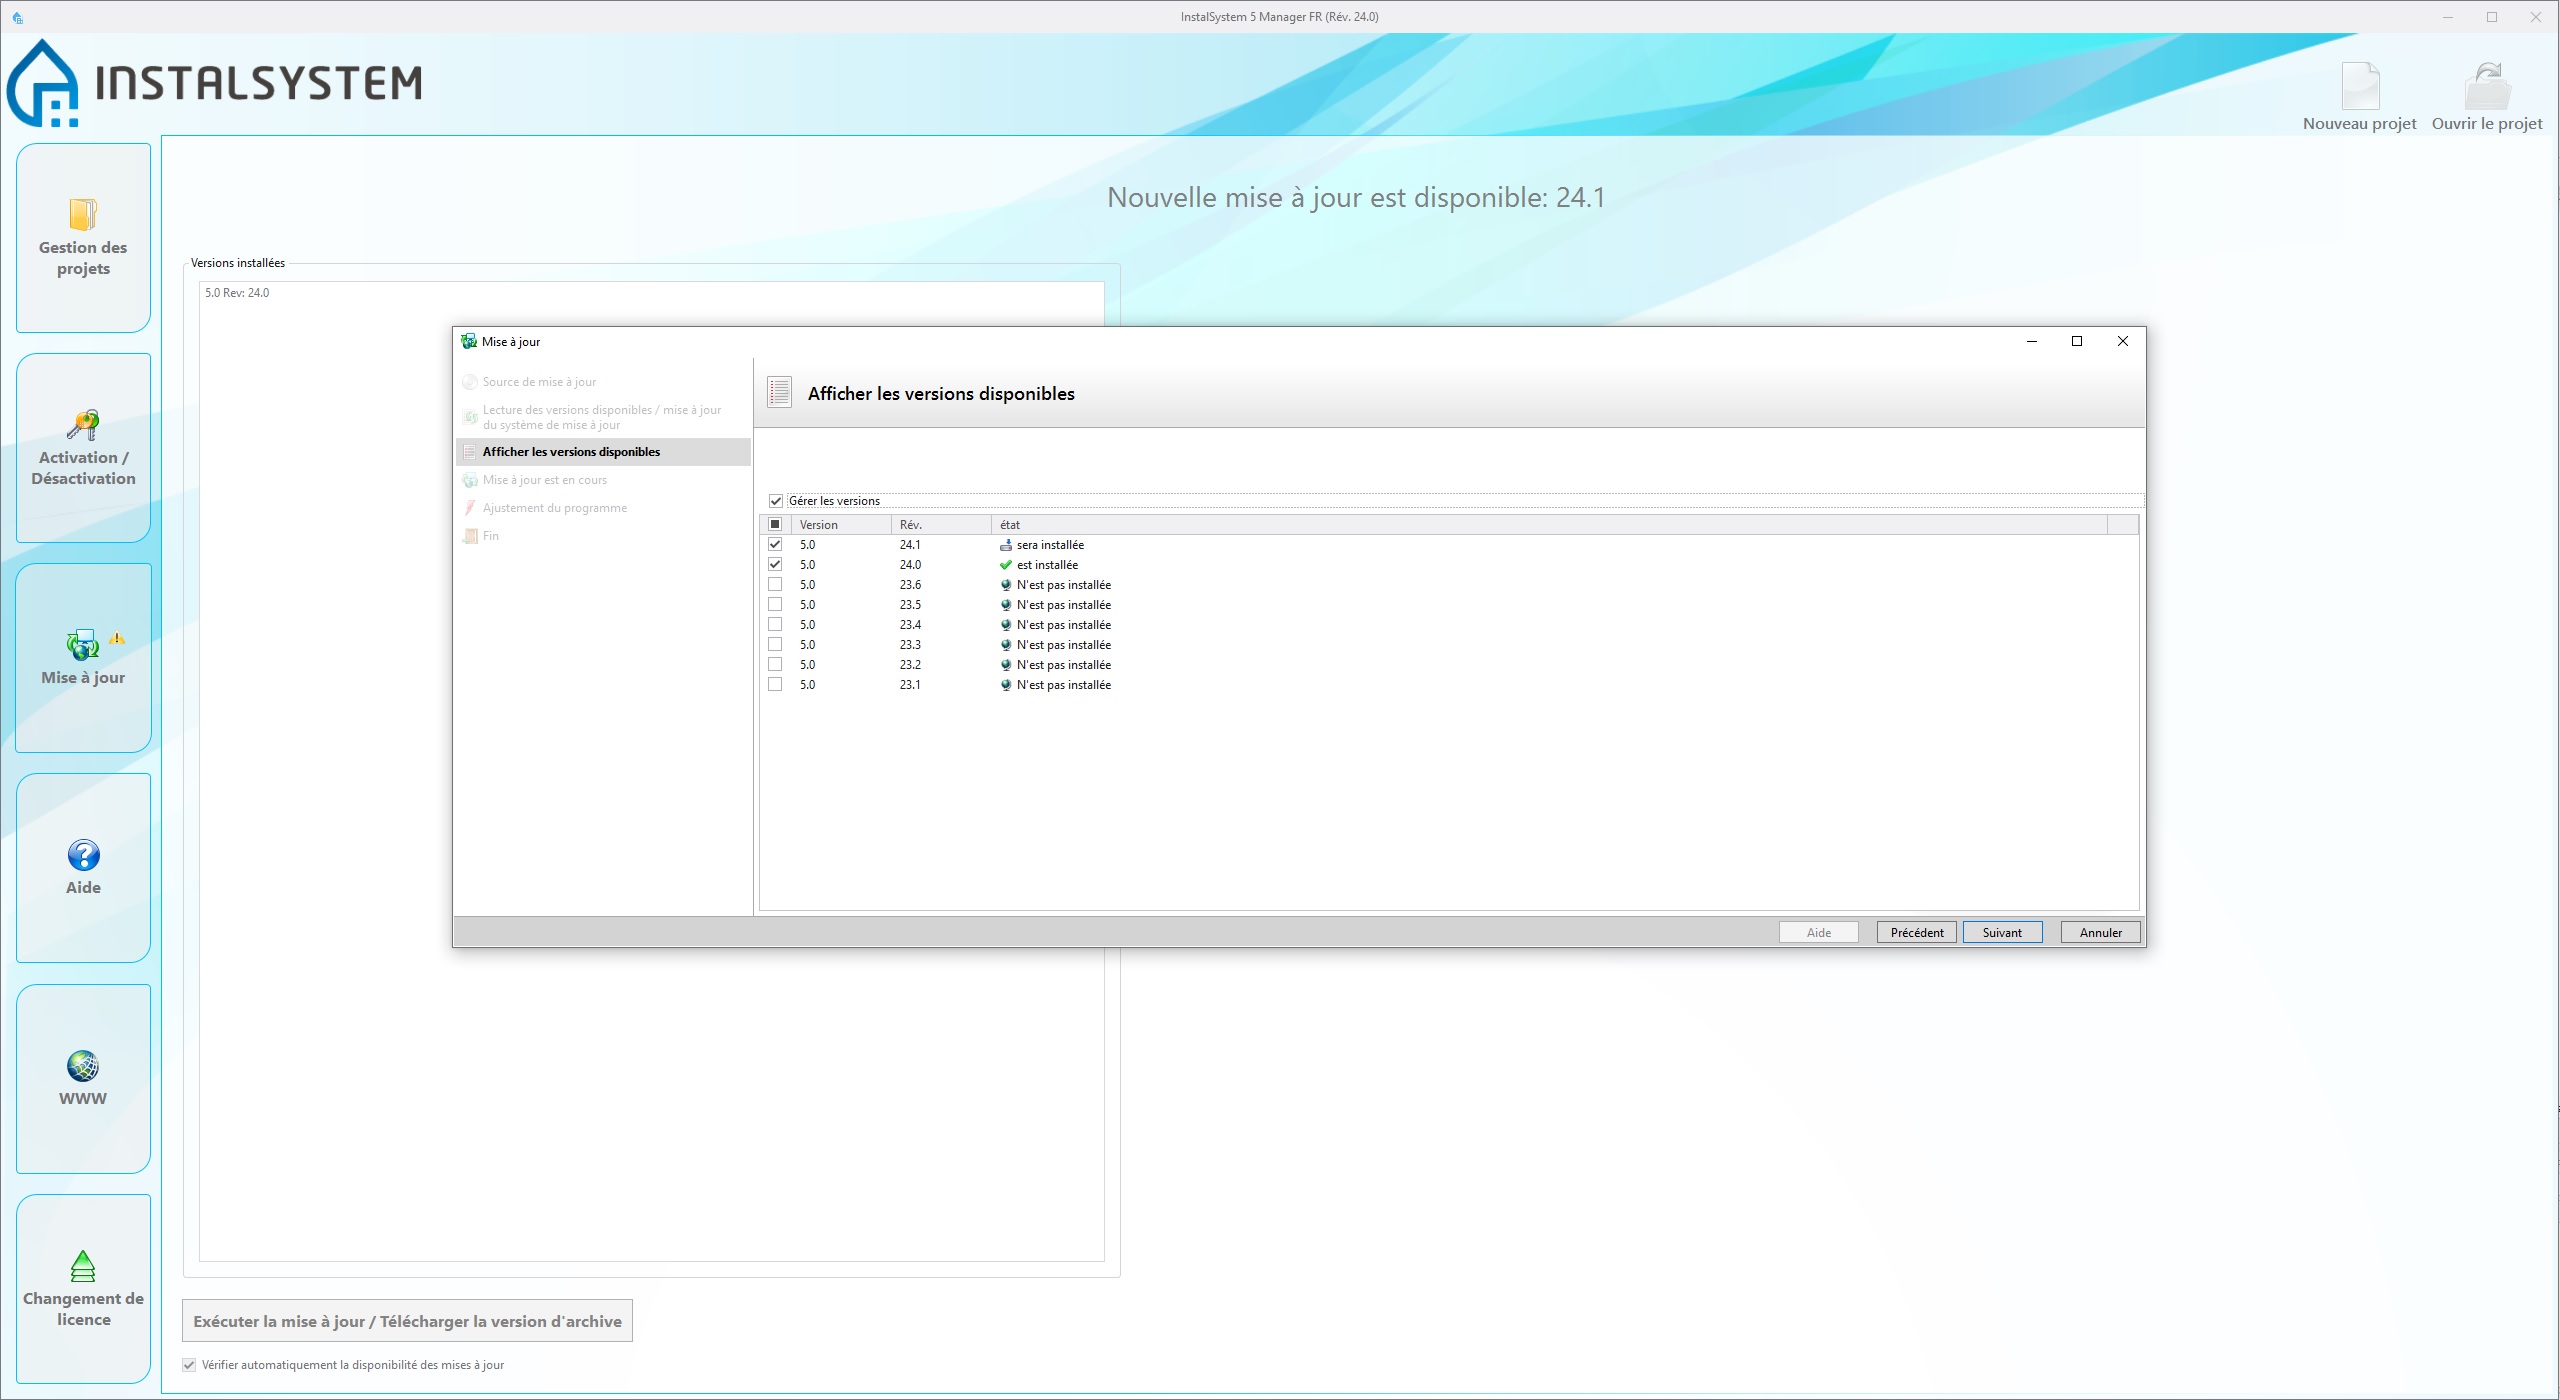Toggle automatic update availability check checkbox
The width and height of the screenshot is (2560, 1400).
click(x=189, y=1365)
